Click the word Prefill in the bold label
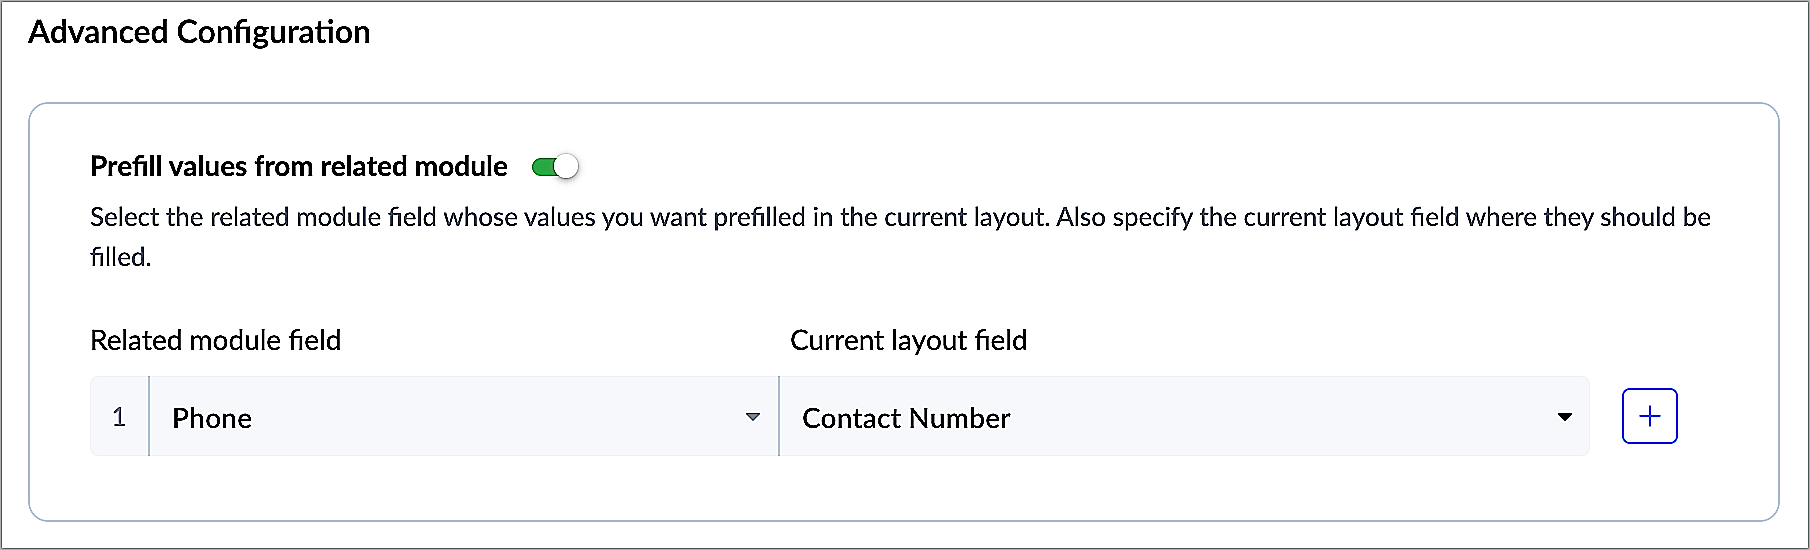The height and width of the screenshot is (550, 1810). point(126,166)
